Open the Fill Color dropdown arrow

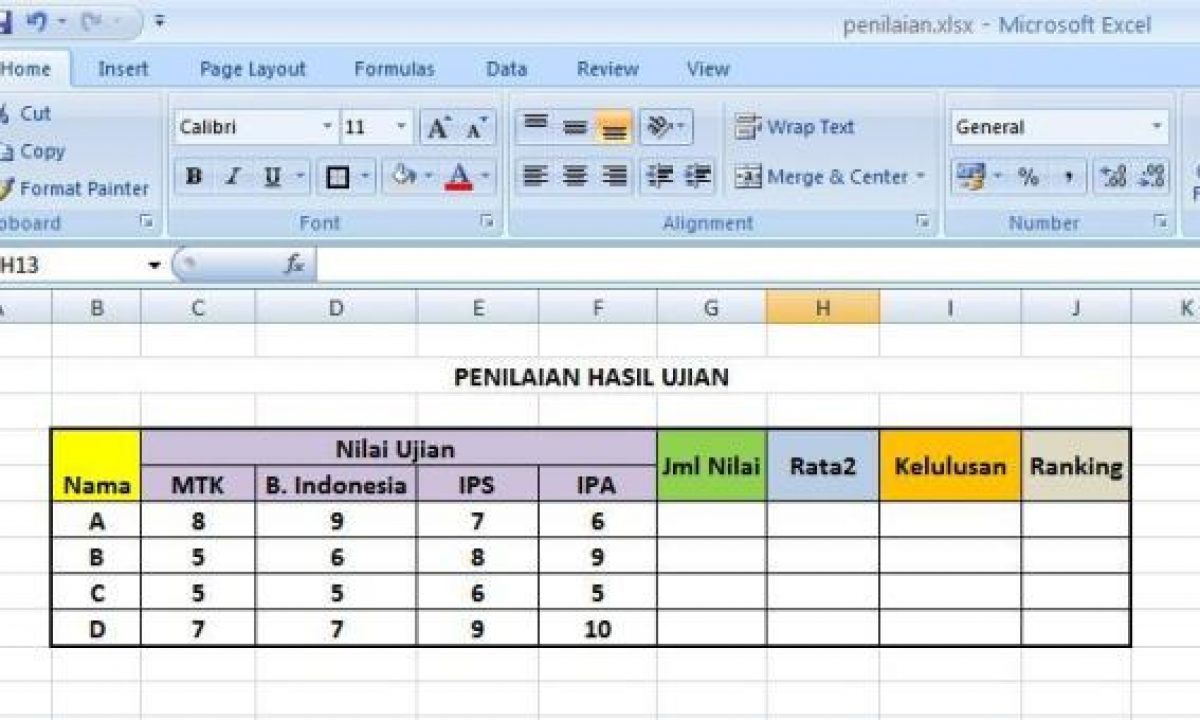click(x=429, y=177)
